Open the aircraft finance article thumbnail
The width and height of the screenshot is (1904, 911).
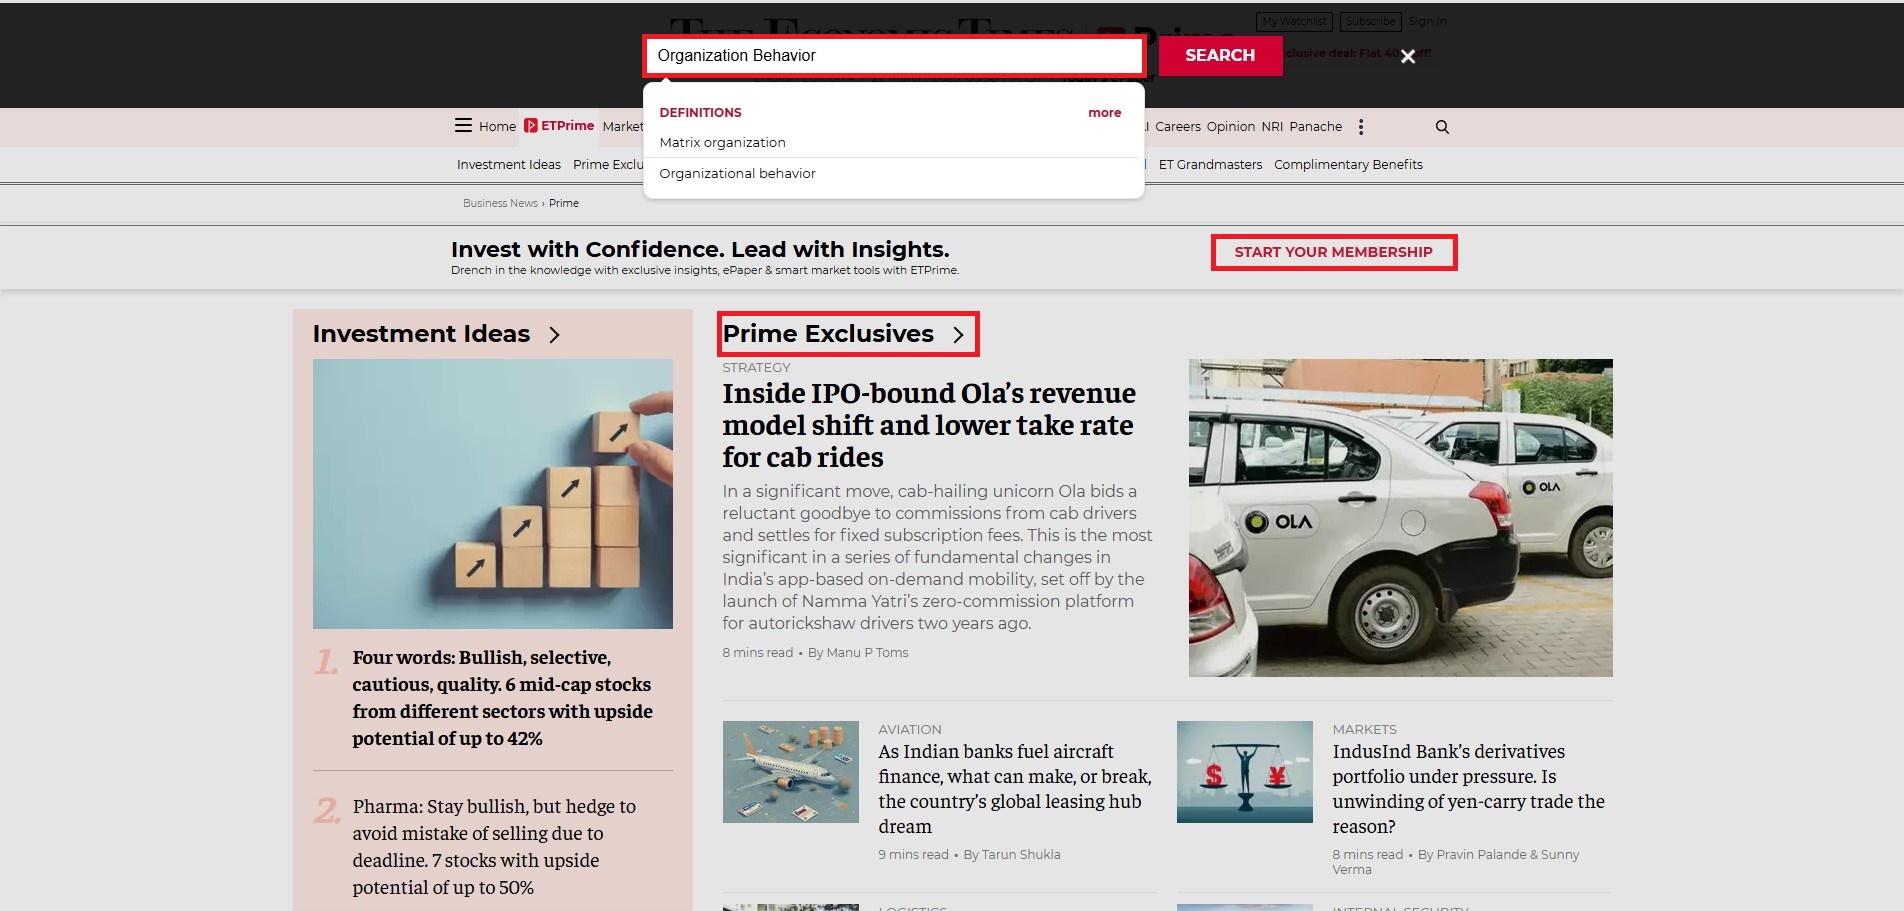click(790, 772)
